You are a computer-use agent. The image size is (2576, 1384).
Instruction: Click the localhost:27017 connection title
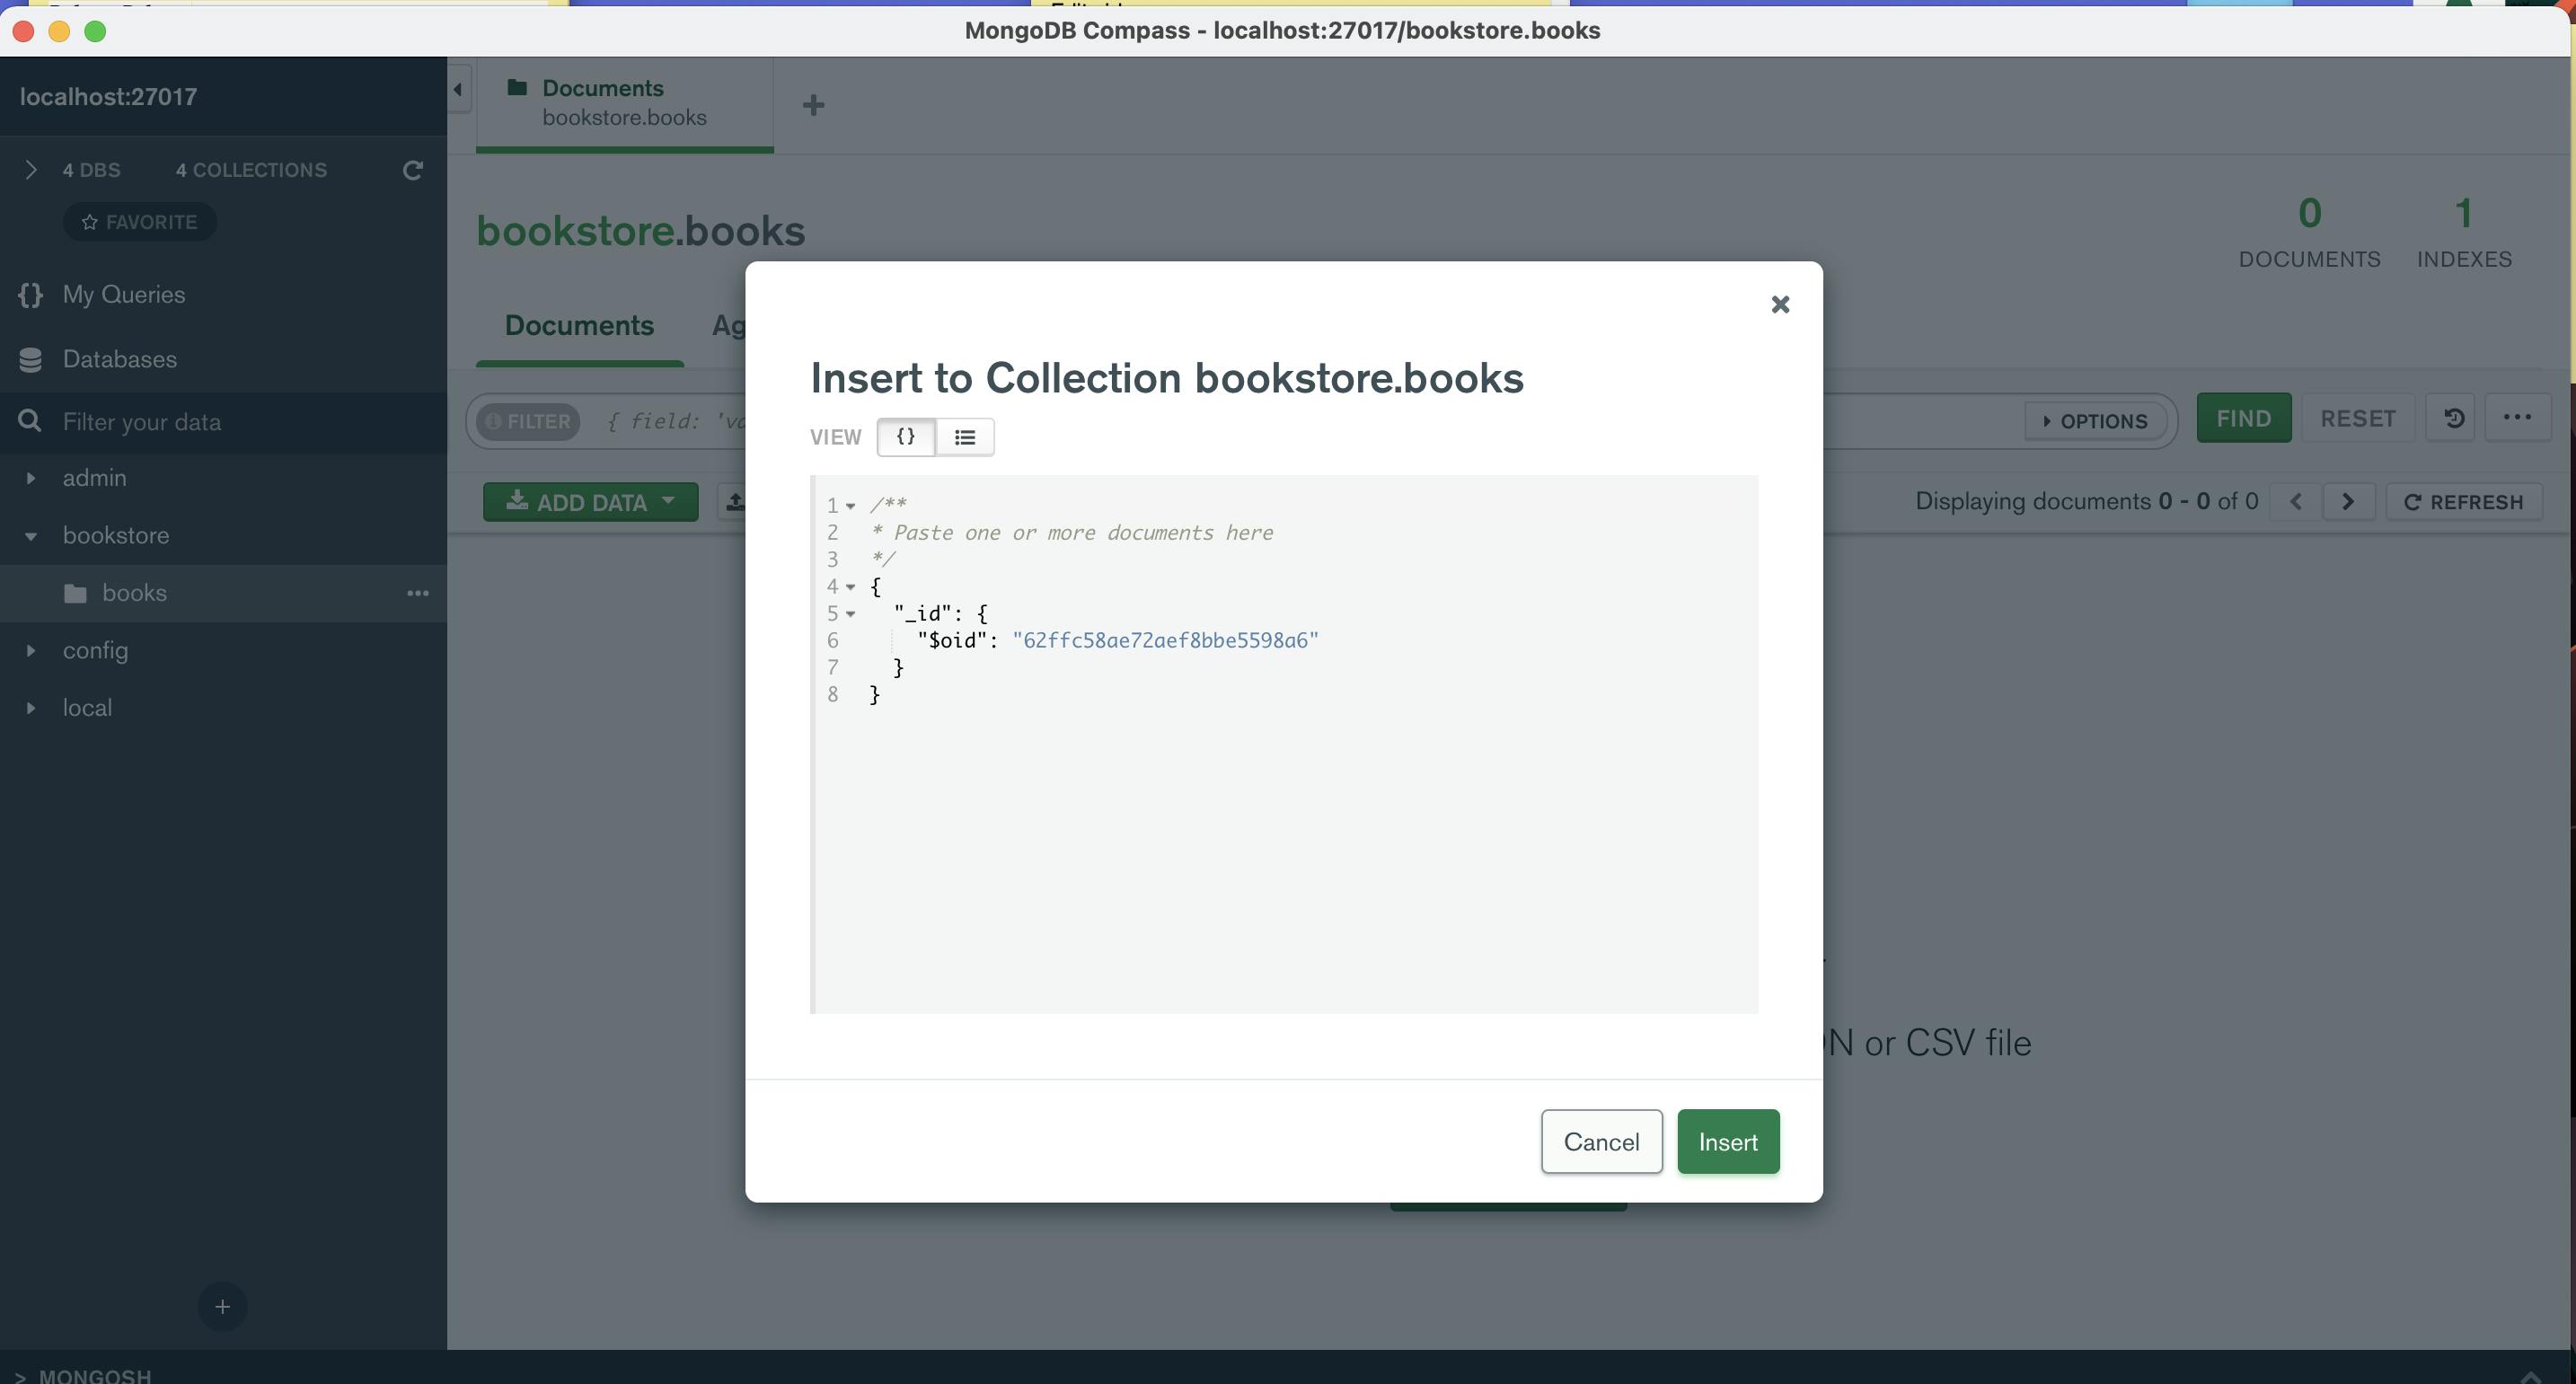(108, 97)
